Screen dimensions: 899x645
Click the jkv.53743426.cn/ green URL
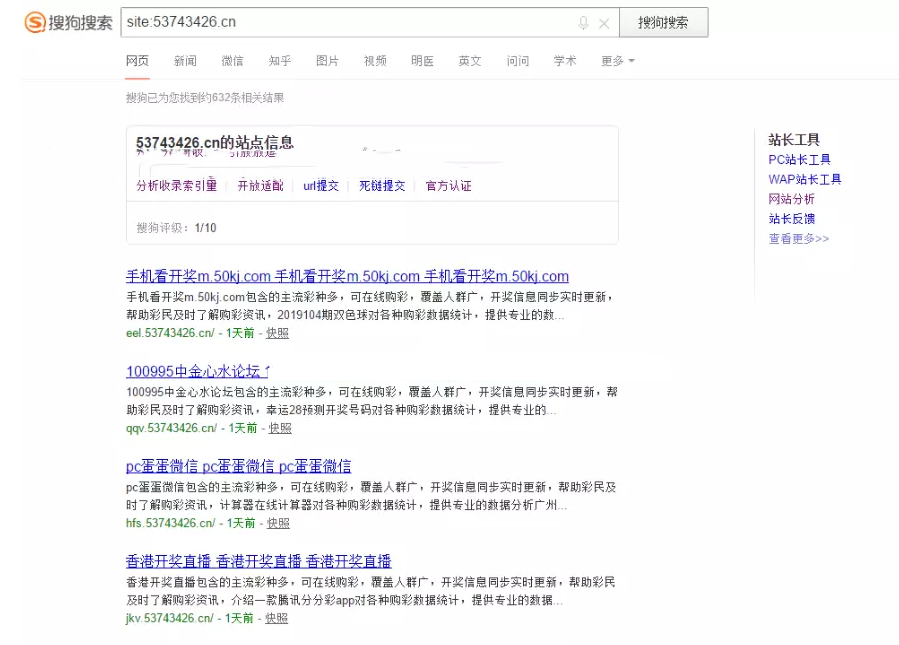click(x=170, y=618)
